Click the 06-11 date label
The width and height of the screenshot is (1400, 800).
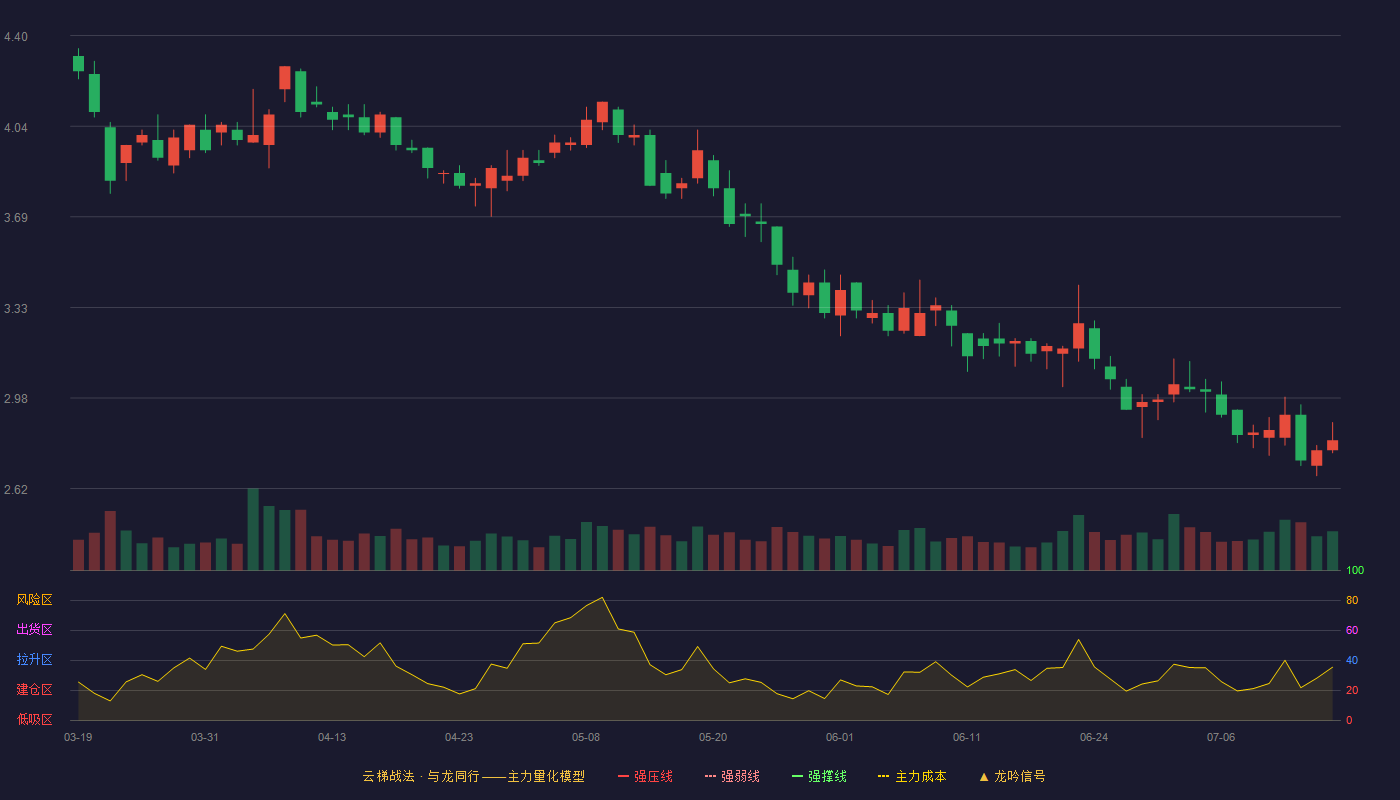(x=967, y=737)
